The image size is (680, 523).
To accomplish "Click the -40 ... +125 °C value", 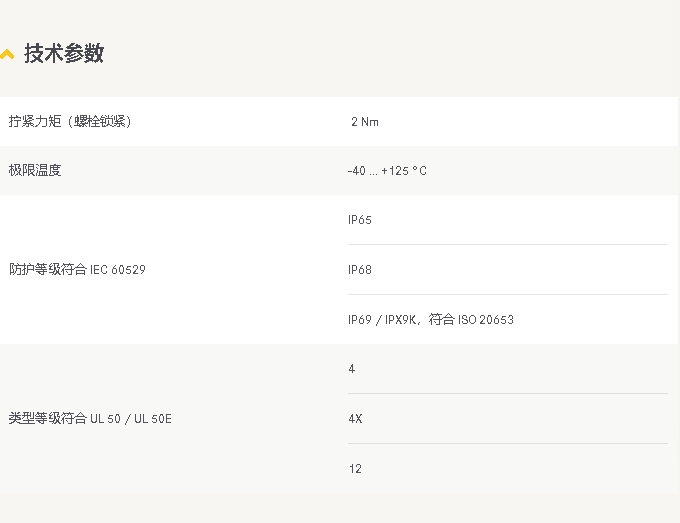I will point(387,171).
